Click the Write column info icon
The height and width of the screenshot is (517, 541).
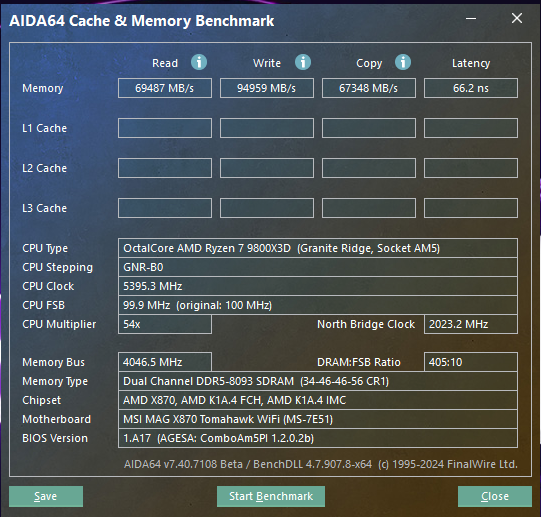tap(303, 62)
